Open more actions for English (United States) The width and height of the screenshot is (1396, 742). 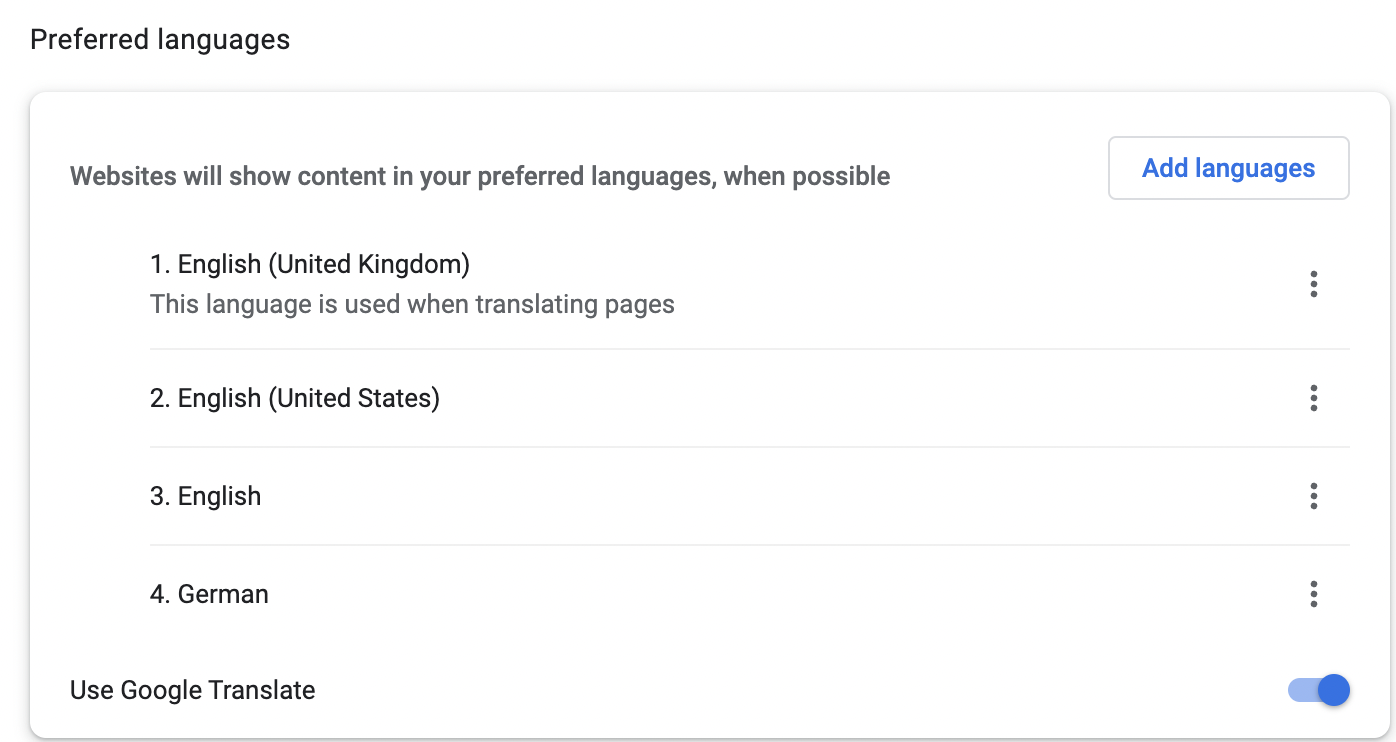pyautogui.click(x=1313, y=398)
